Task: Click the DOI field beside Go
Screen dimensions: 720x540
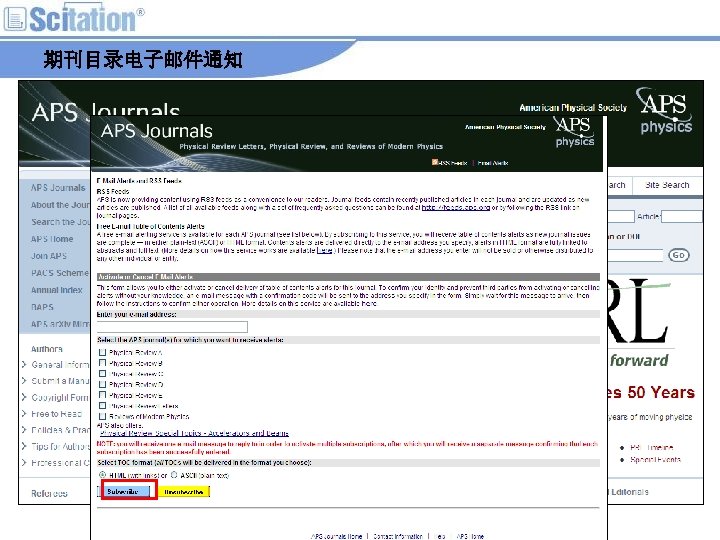Action: (x=636, y=255)
